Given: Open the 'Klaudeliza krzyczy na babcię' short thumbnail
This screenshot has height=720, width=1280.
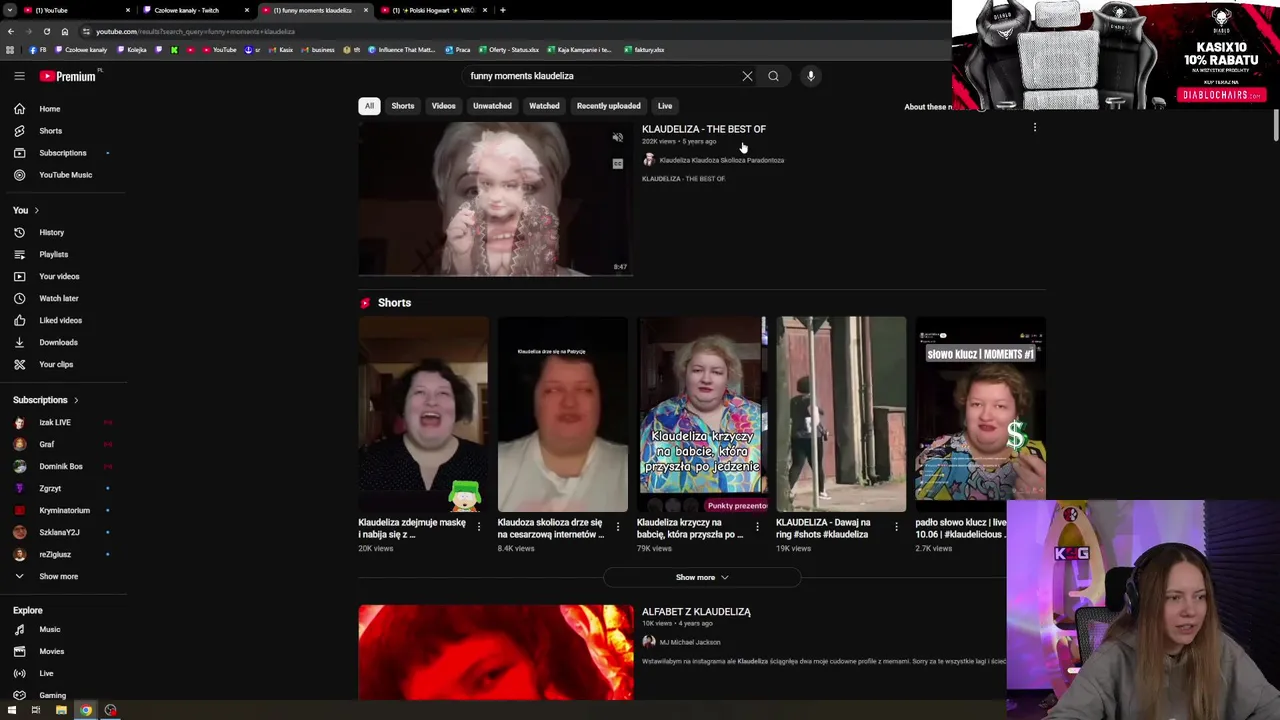Looking at the screenshot, I should (702, 414).
